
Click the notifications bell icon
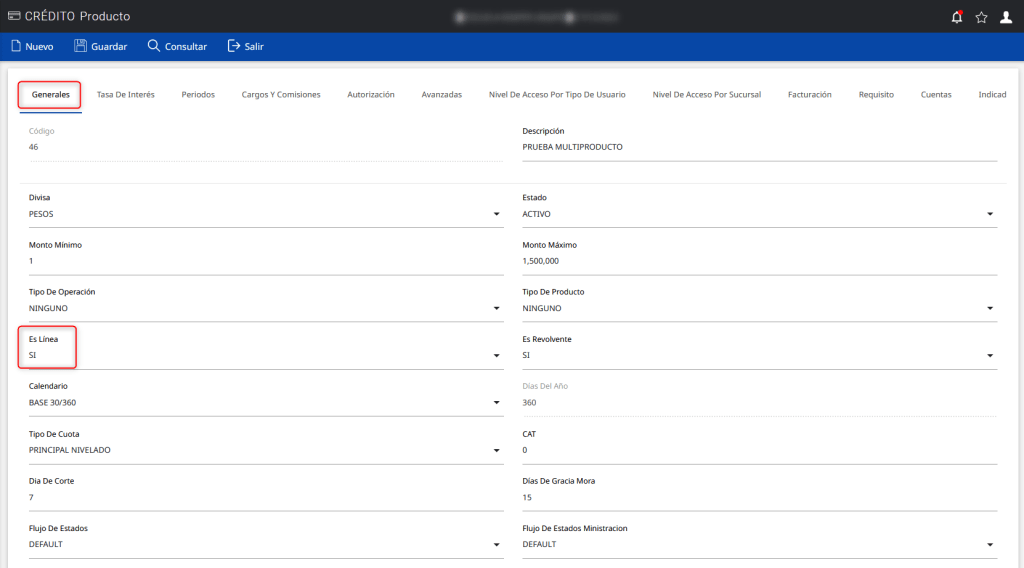956,17
